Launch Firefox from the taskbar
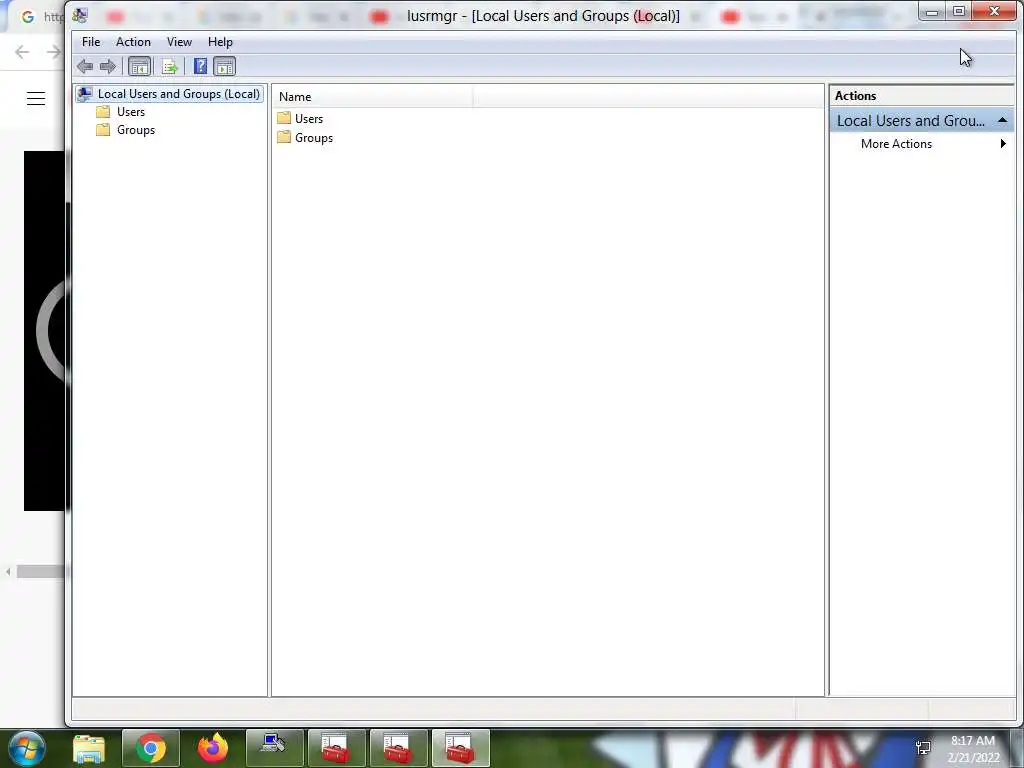The image size is (1024, 768). [x=213, y=748]
